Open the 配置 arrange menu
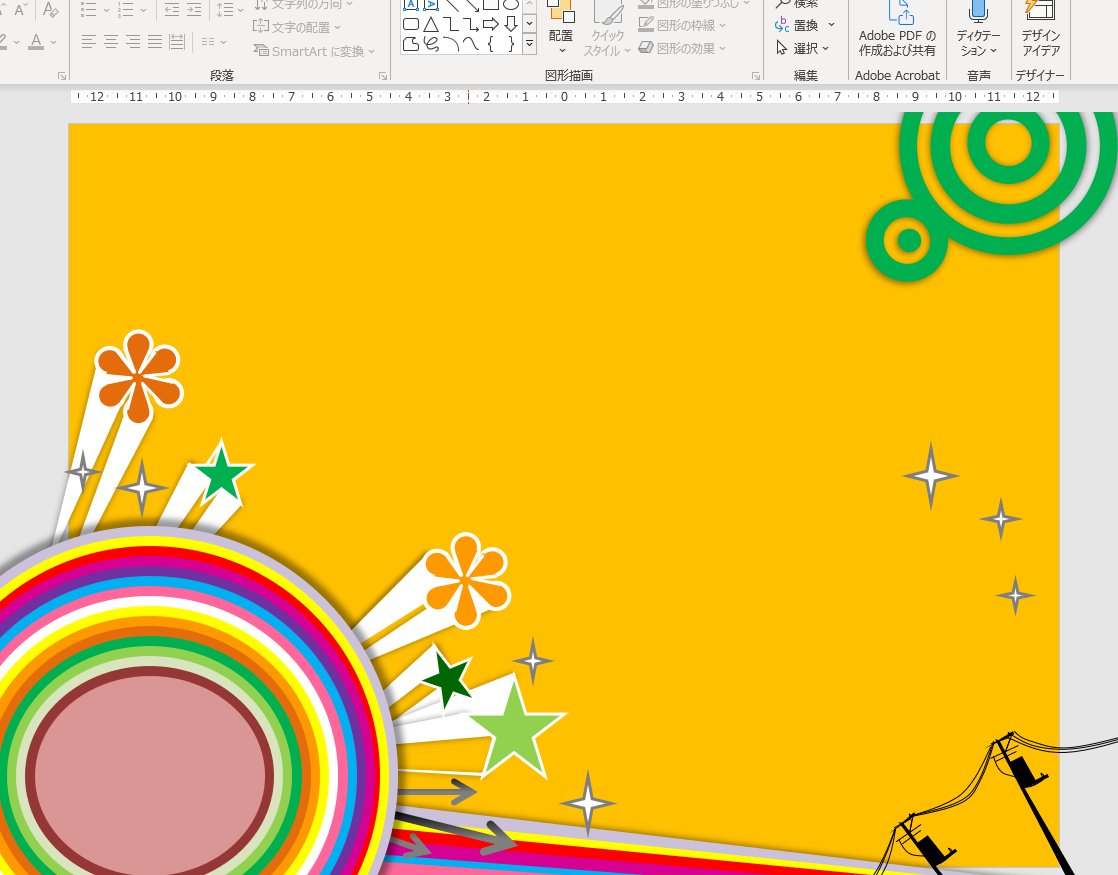 pyautogui.click(x=561, y=29)
